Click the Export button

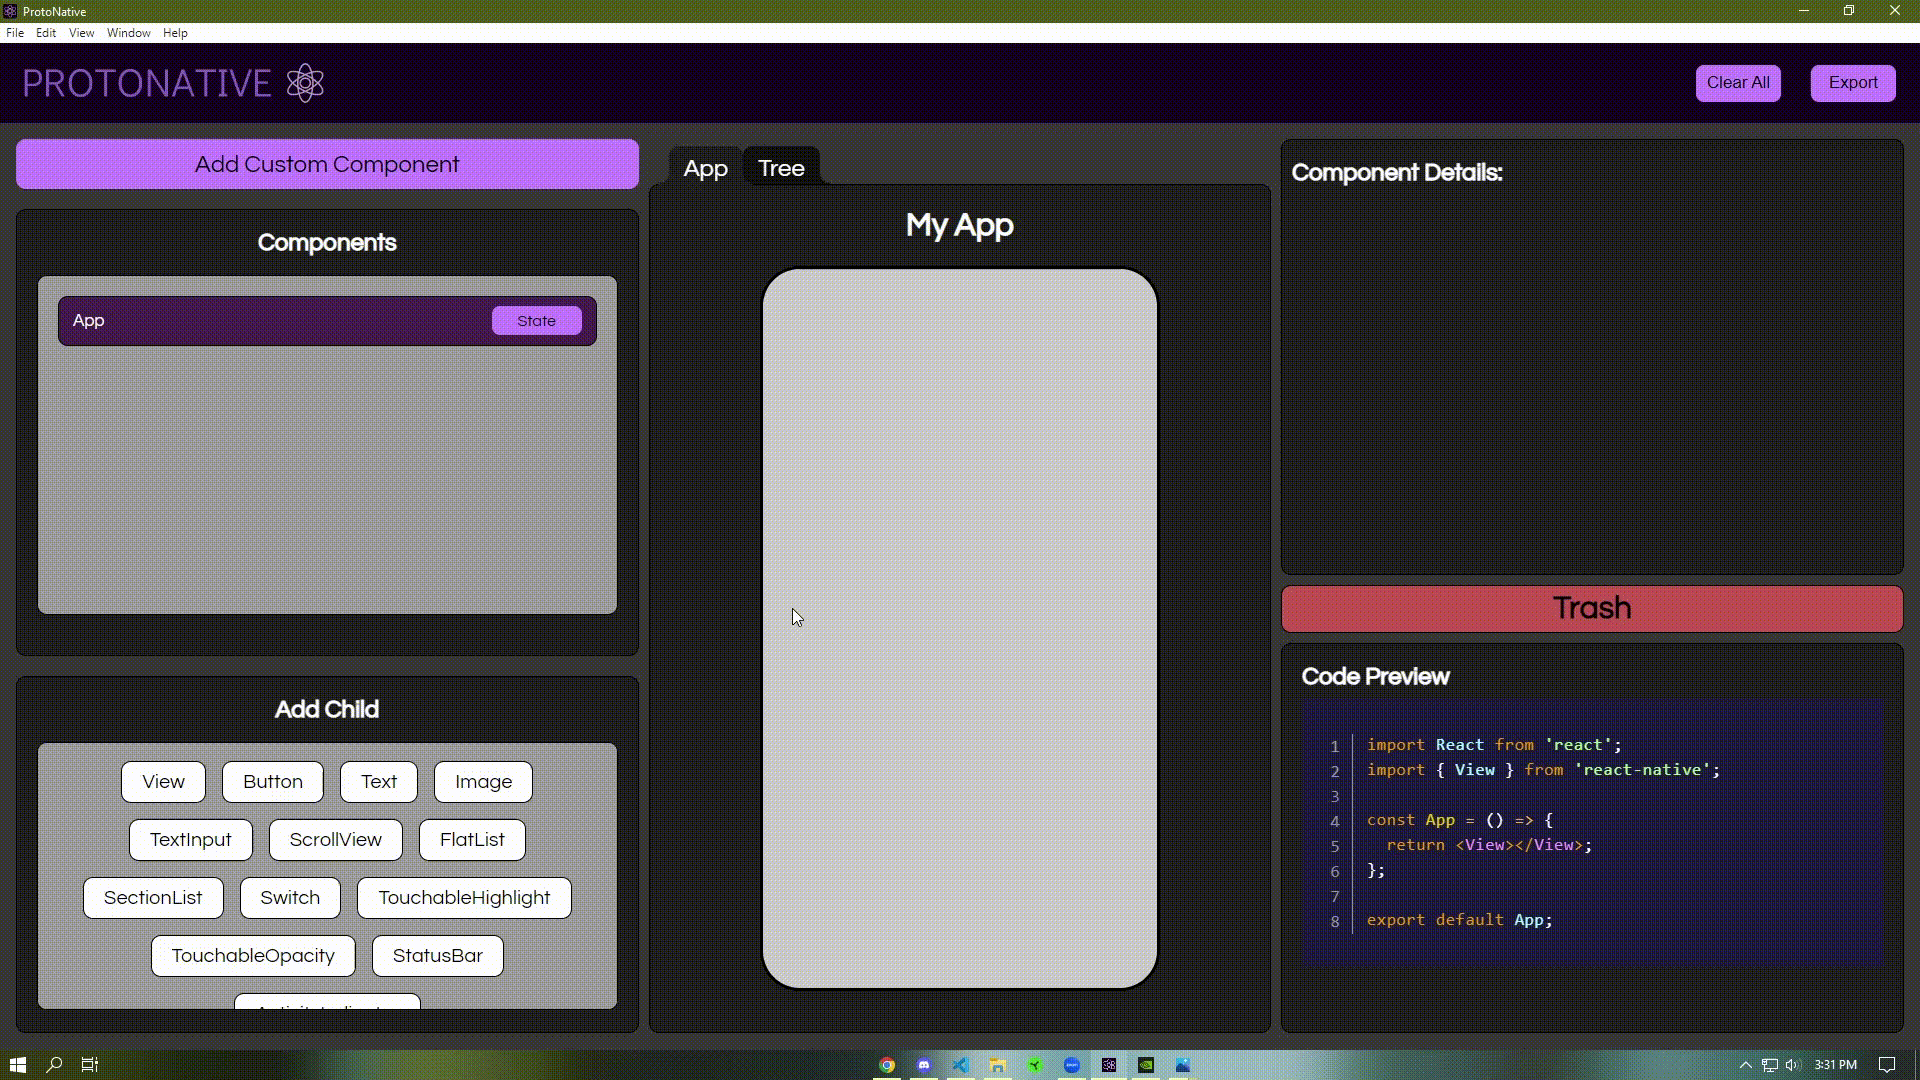click(1853, 82)
